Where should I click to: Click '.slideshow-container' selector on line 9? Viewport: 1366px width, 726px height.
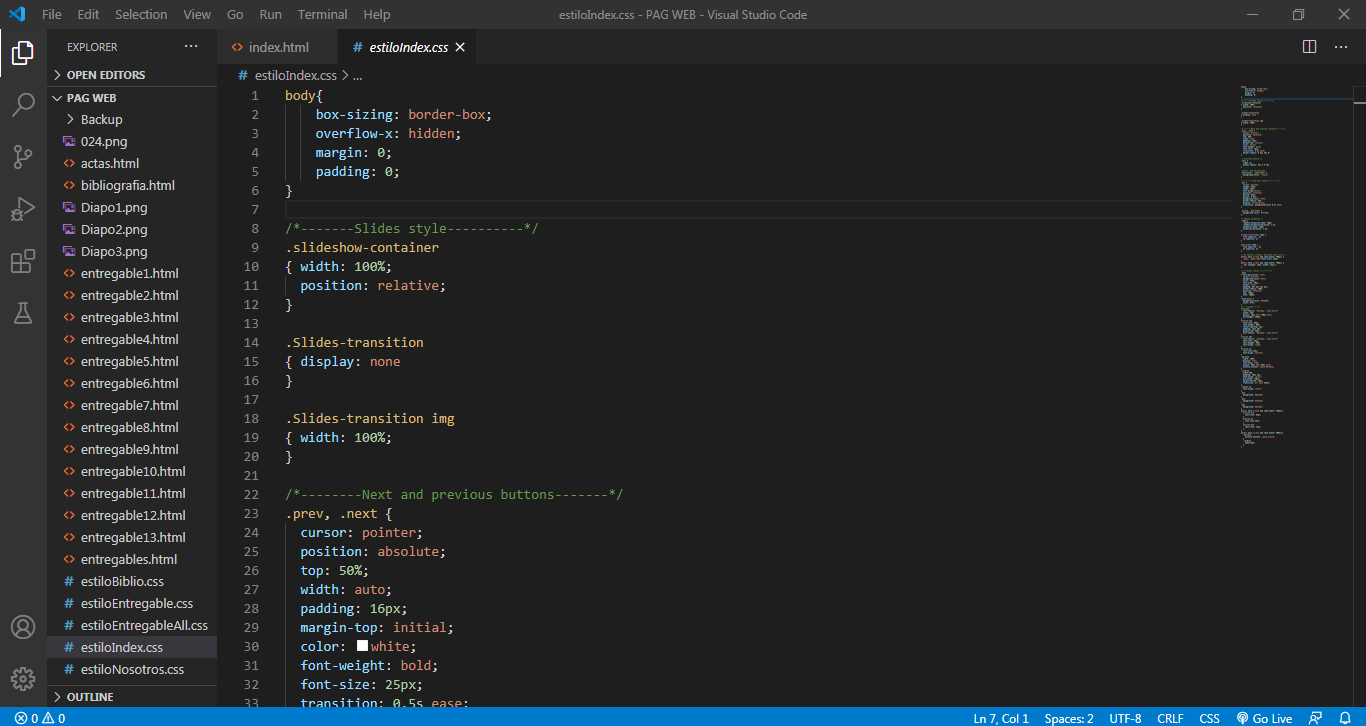[362, 247]
